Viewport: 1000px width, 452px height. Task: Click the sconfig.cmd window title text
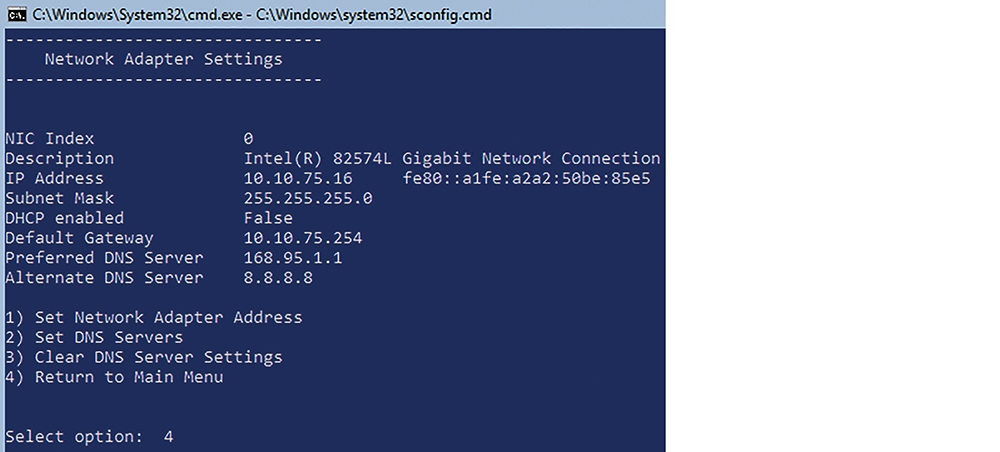[x=262, y=14]
